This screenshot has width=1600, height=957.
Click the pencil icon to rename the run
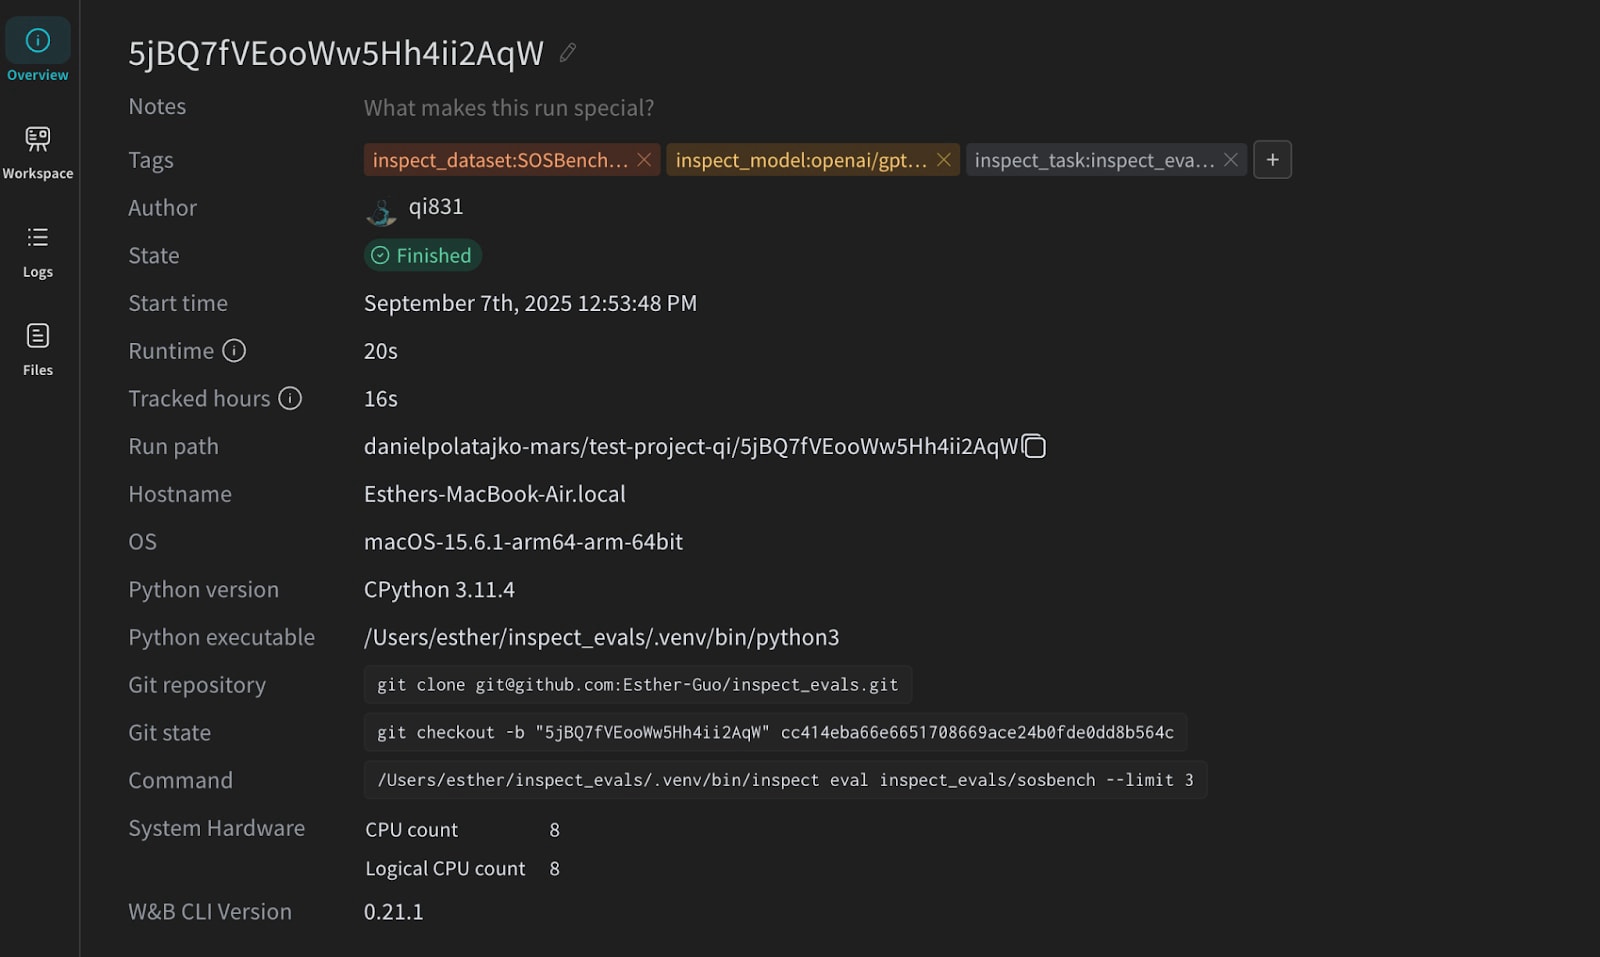(567, 52)
